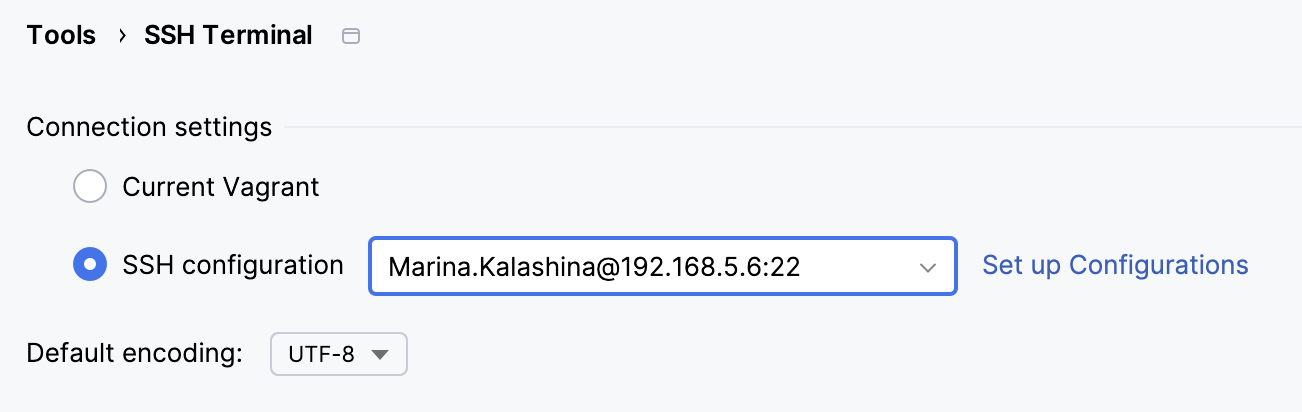
Task: Click the project-level icon beside SSH Terminal
Action: (351, 37)
